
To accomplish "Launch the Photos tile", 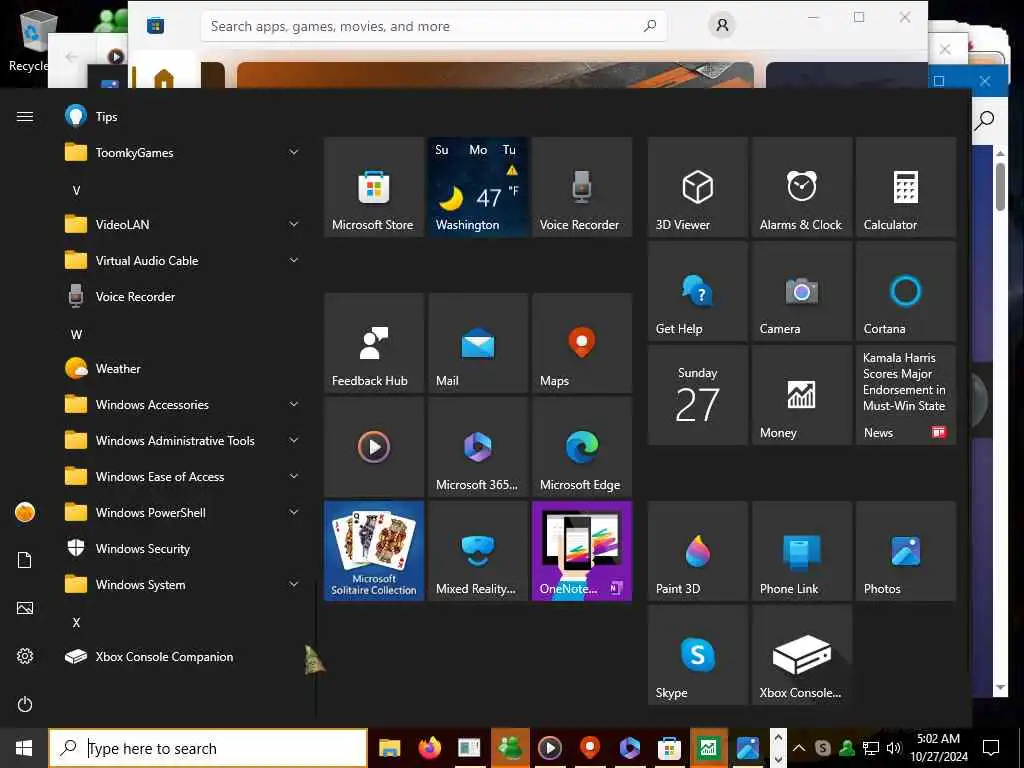I will [906, 551].
